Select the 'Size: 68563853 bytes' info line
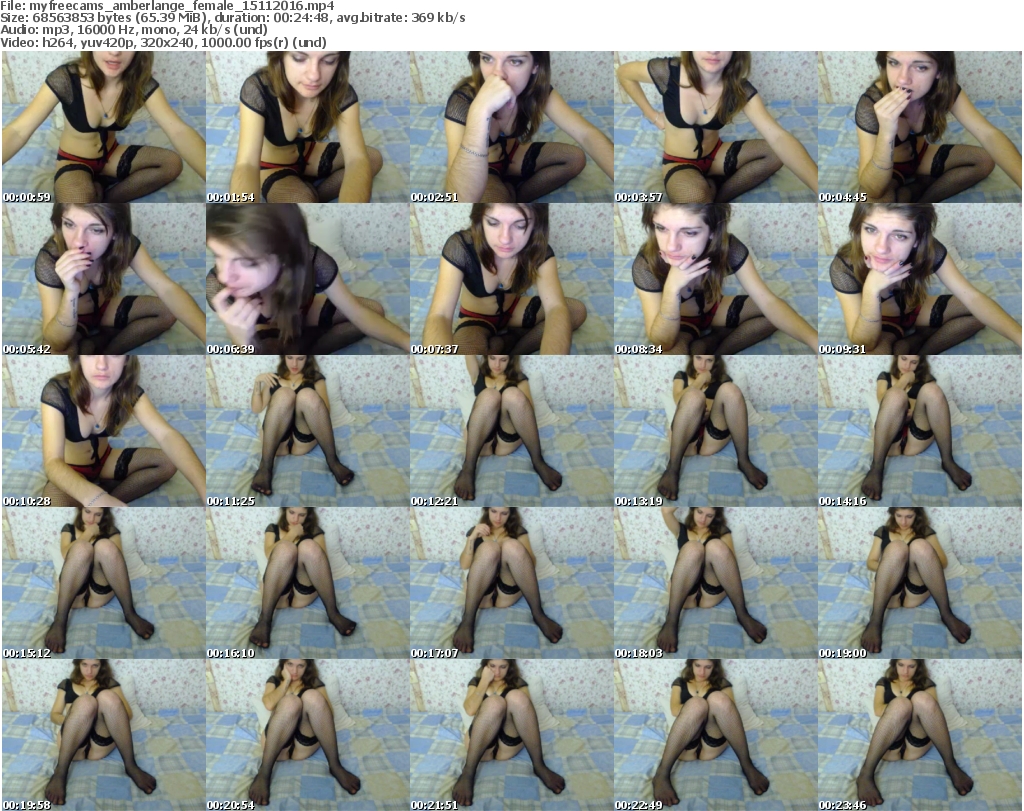This screenshot has height=811, width=1024. (233, 18)
